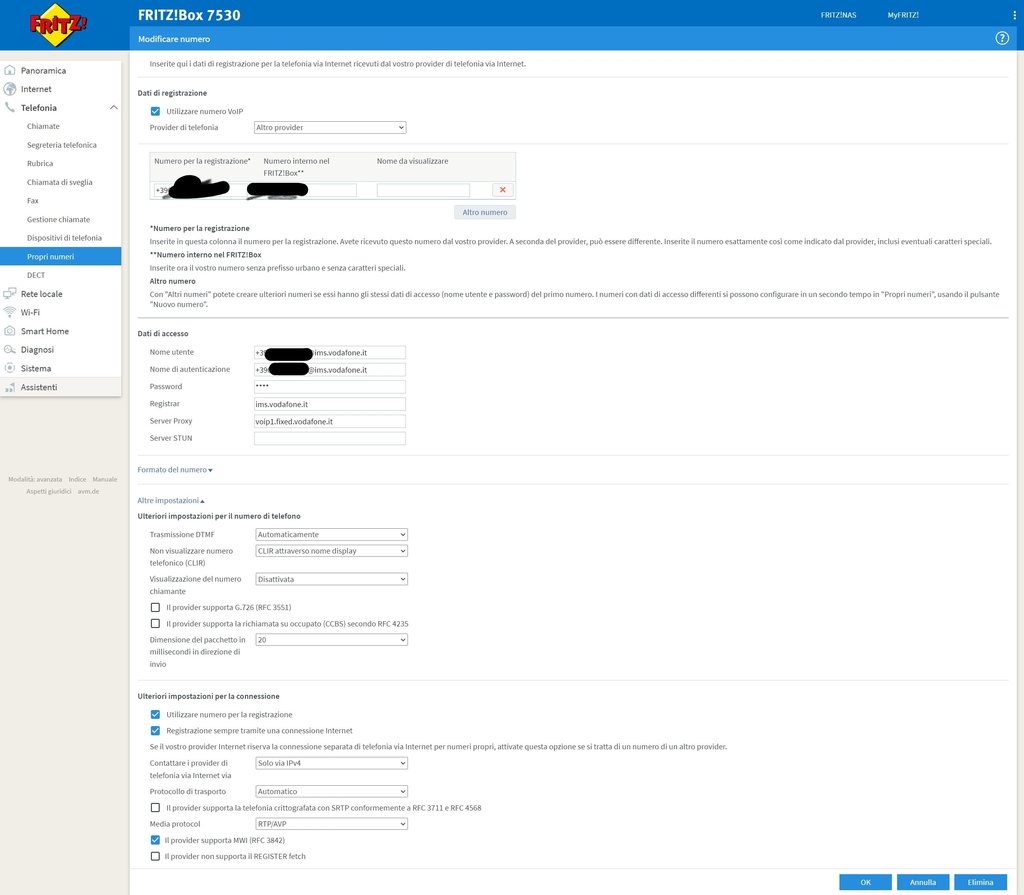
Task: Click the Altro numero button
Action: click(x=485, y=212)
